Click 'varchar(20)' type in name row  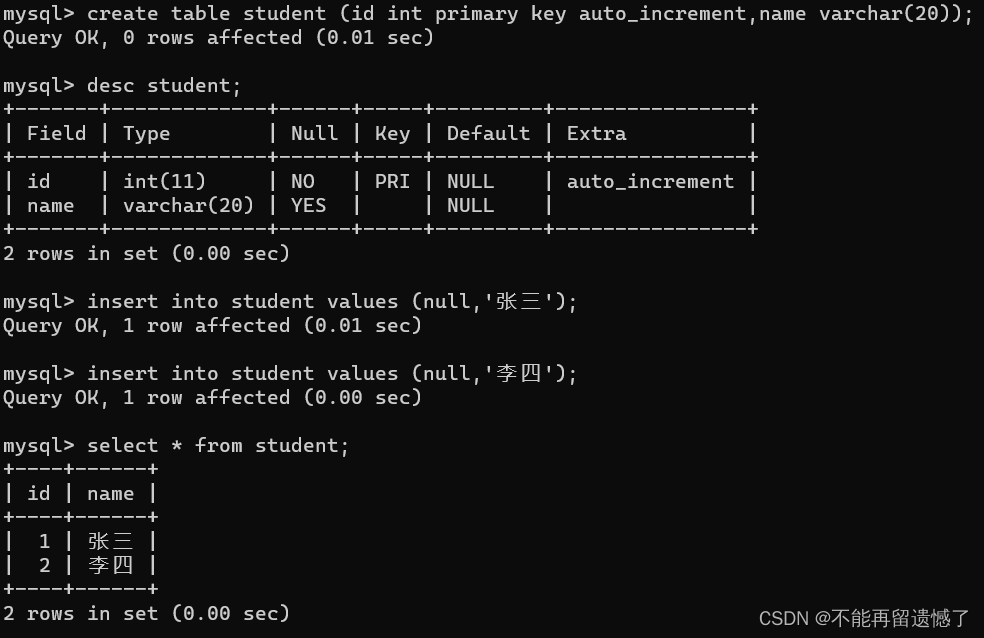pyautogui.click(x=188, y=206)
